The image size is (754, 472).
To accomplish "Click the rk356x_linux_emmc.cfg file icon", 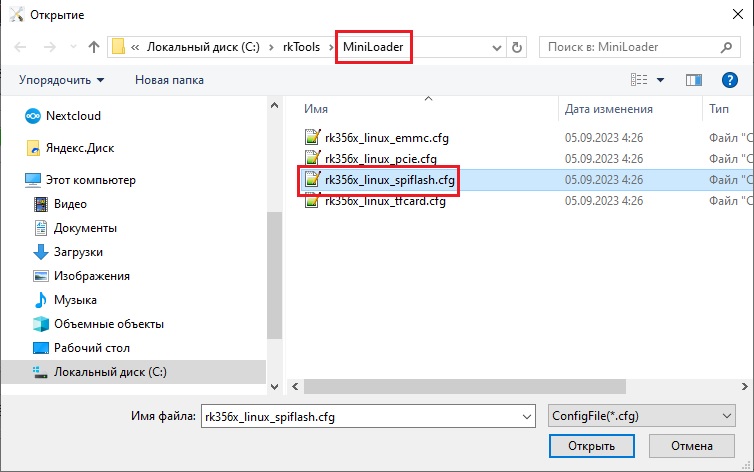I will click(x=313, y=137).
